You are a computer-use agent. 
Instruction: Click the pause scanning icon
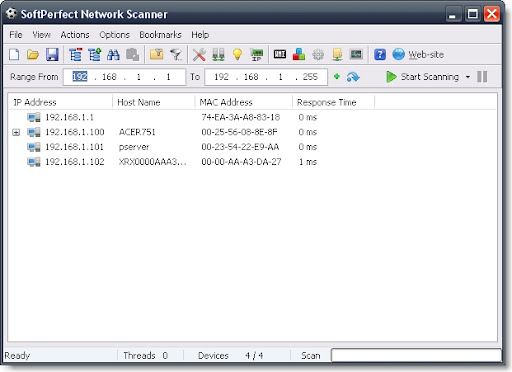482,77
